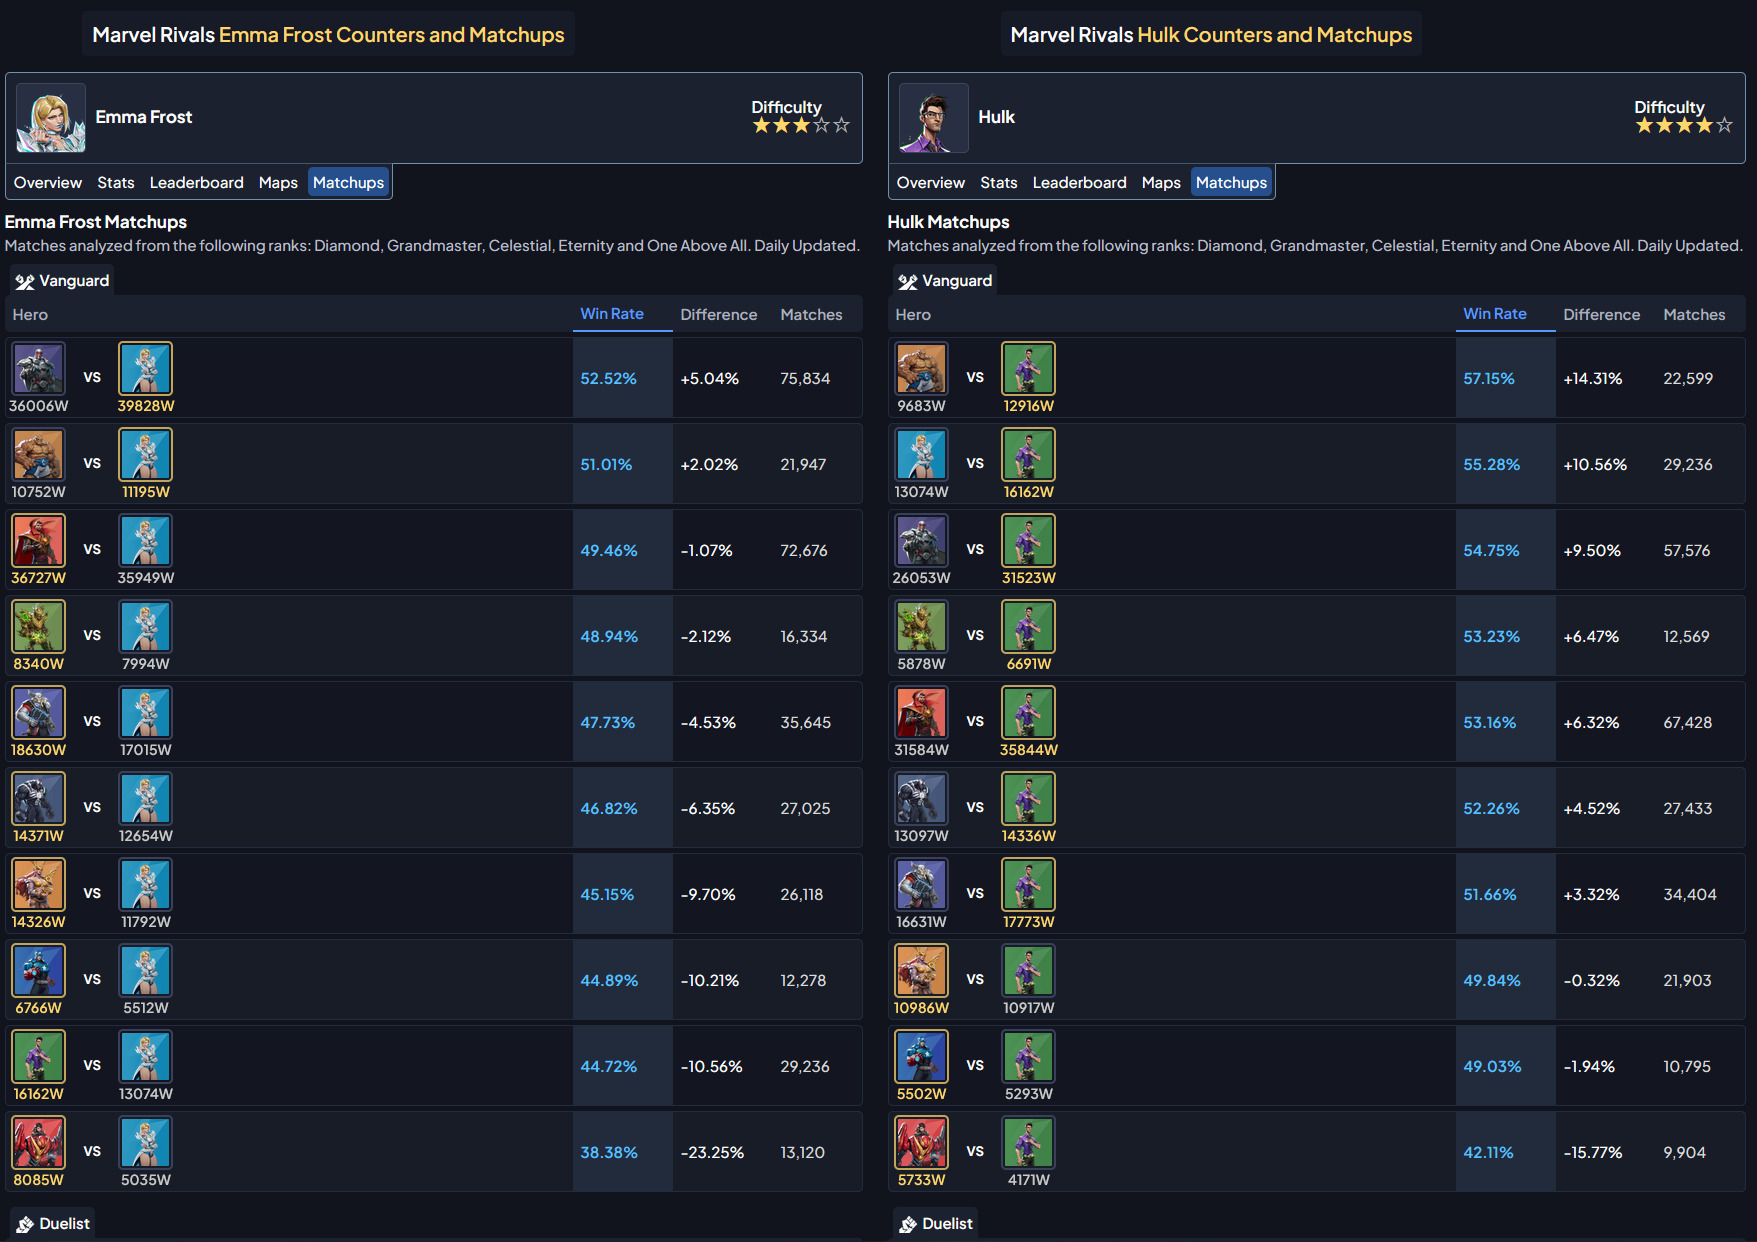
Task: Click the 38.38% win rate value
Action: click(609, 1153)
